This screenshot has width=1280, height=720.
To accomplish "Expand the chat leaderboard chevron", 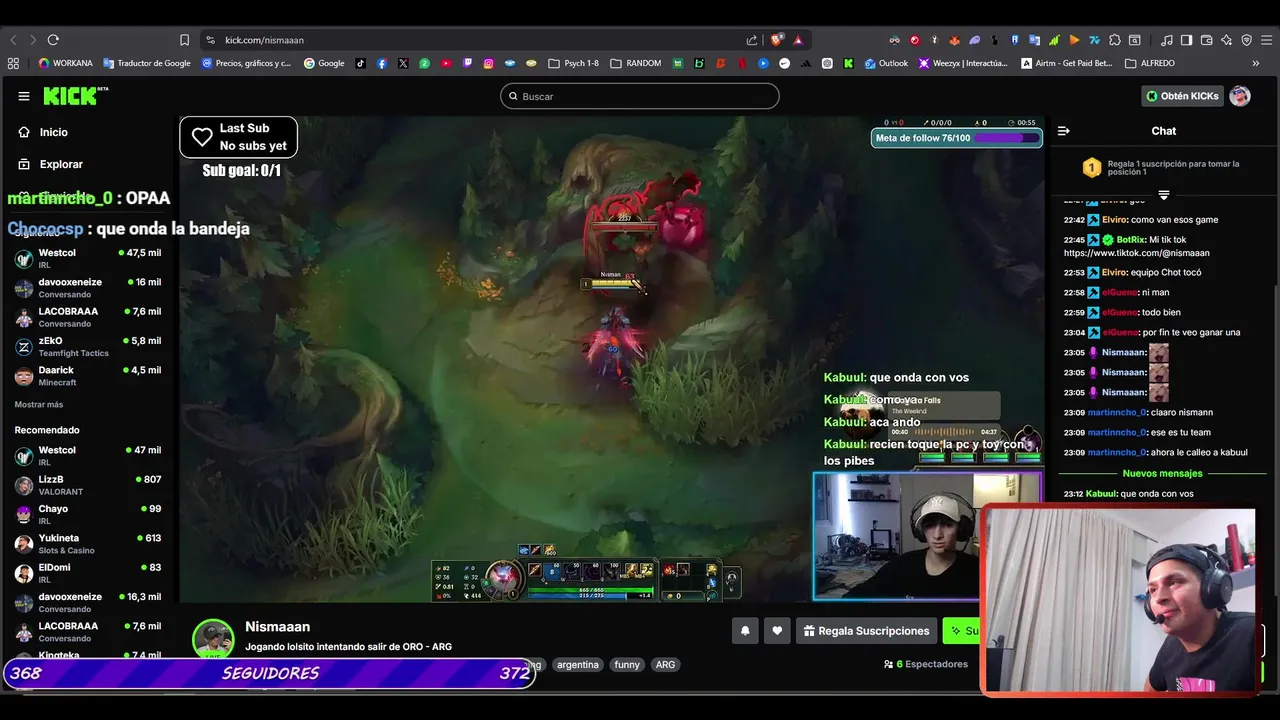I will 1164,195.
